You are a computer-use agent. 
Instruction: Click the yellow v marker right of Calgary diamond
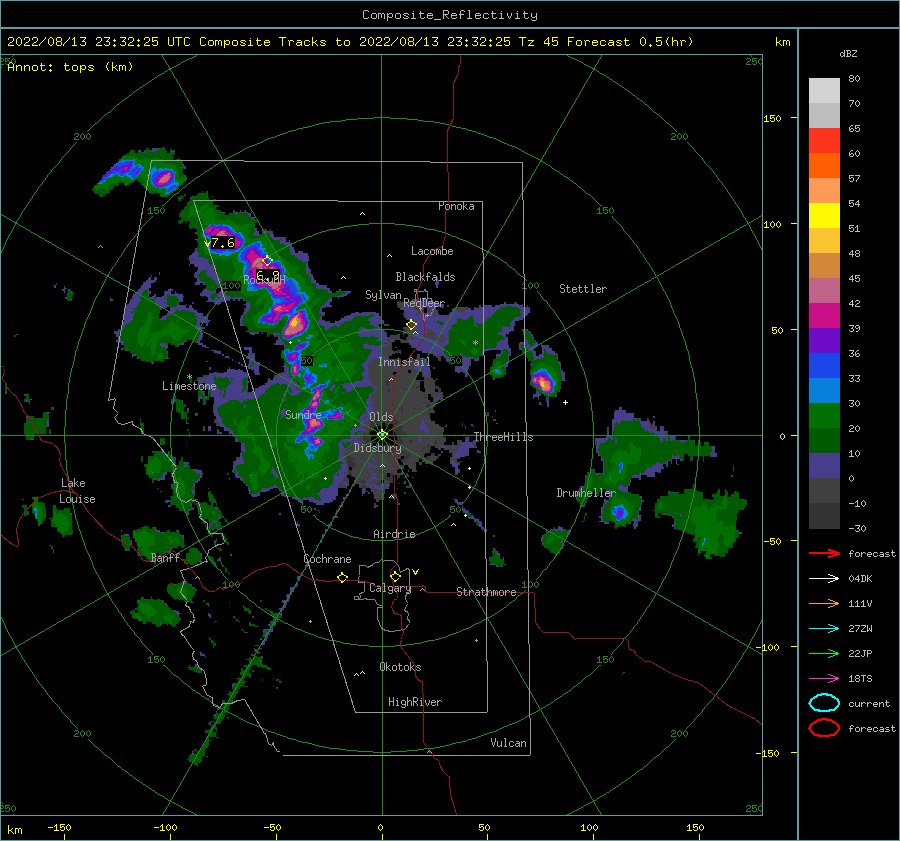click(415, 572)
